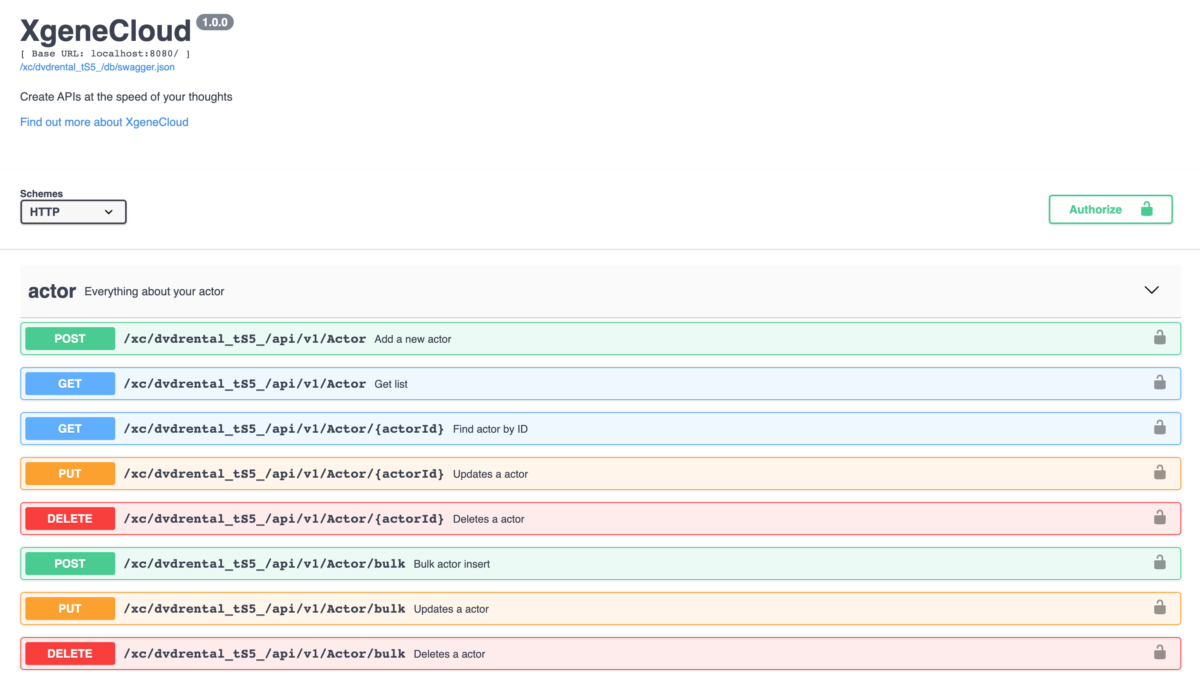Expand the PUT /Actor/bulk operation
This screenshot has width=1200, height=674.
600,608
